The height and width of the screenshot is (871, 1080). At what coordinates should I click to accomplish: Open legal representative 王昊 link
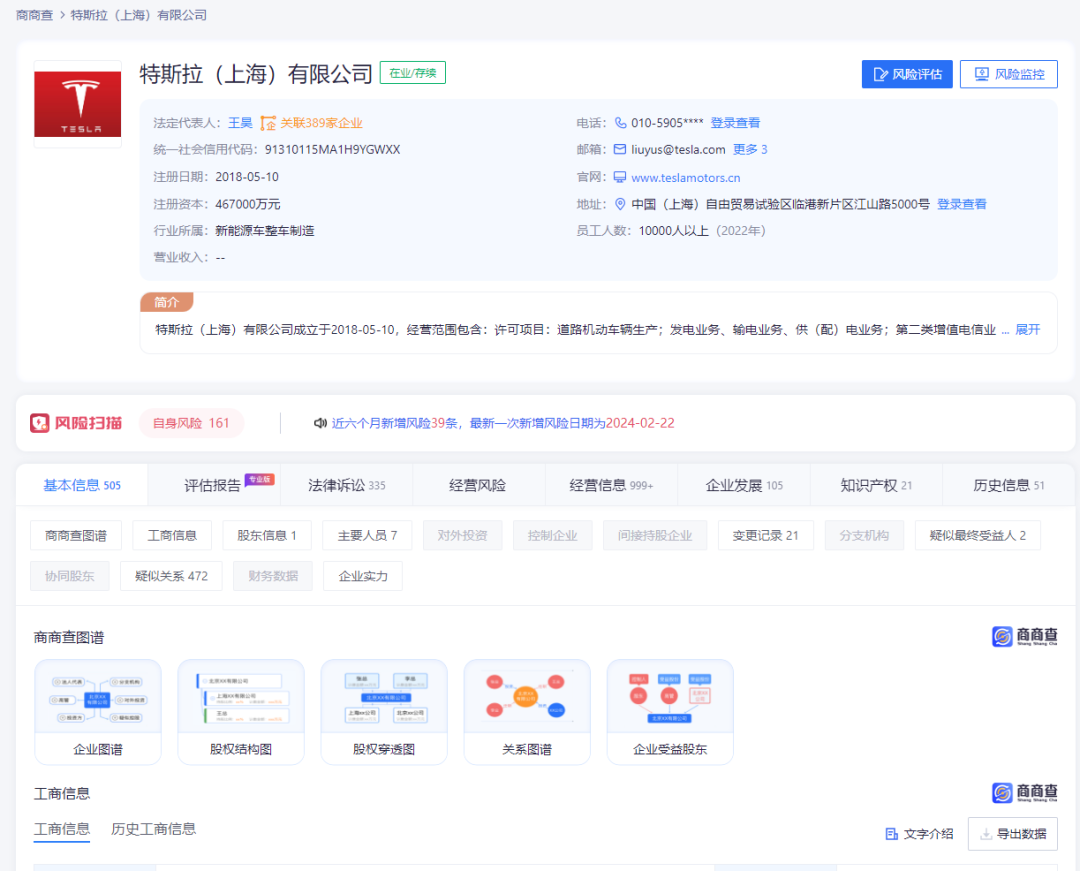[240, 123]
